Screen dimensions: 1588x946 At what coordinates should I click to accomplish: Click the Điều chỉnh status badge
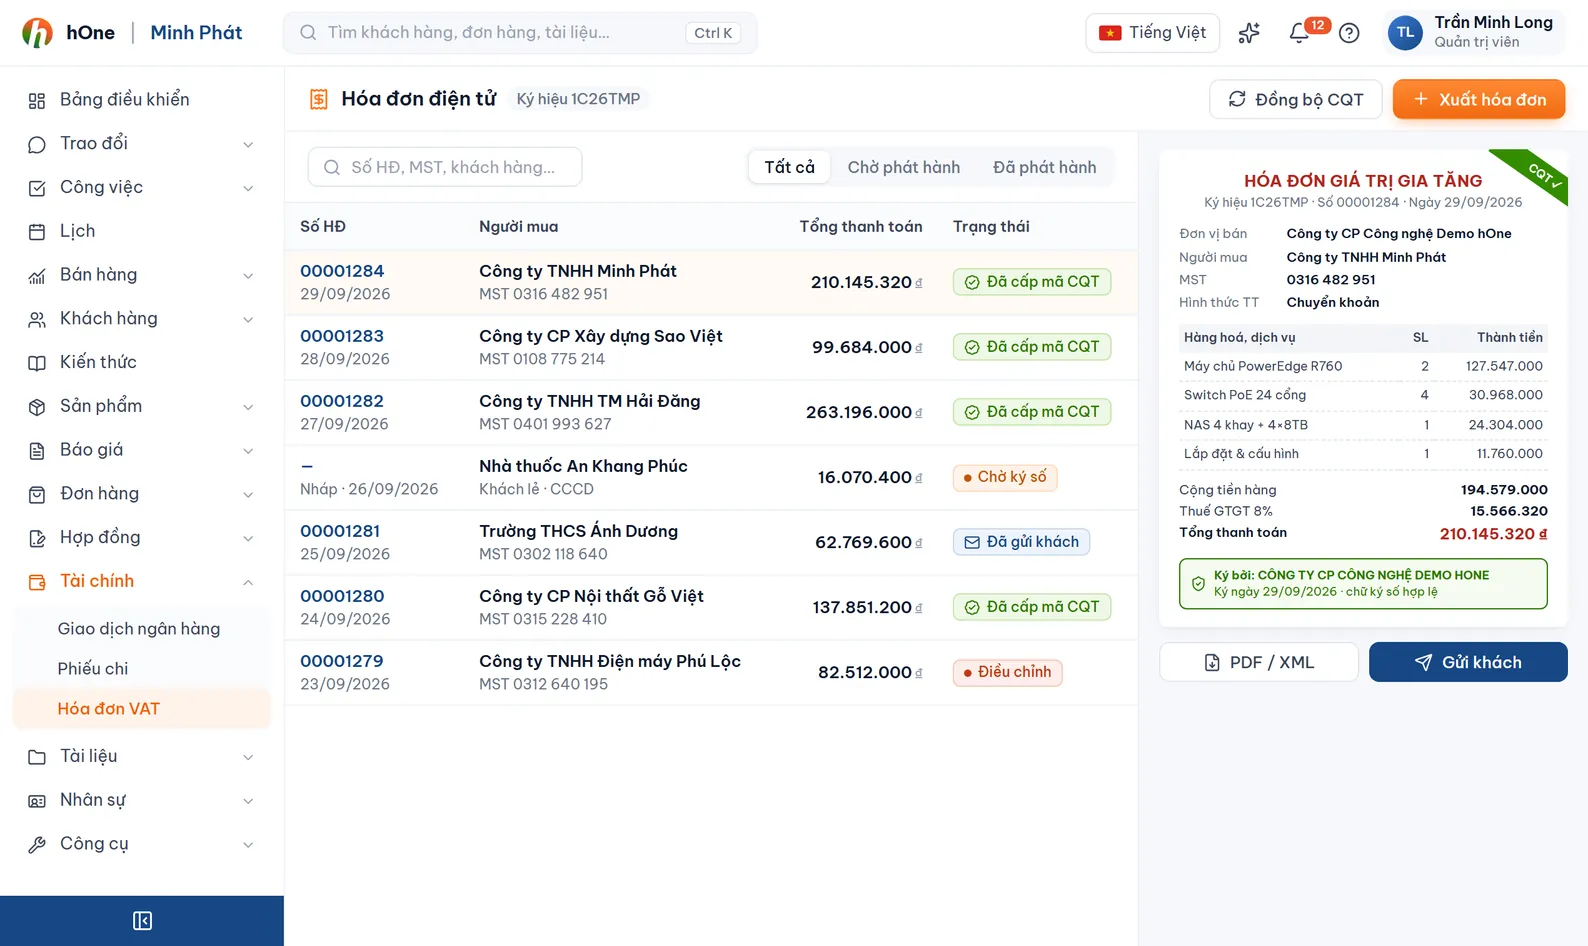tap(1007, 672)
